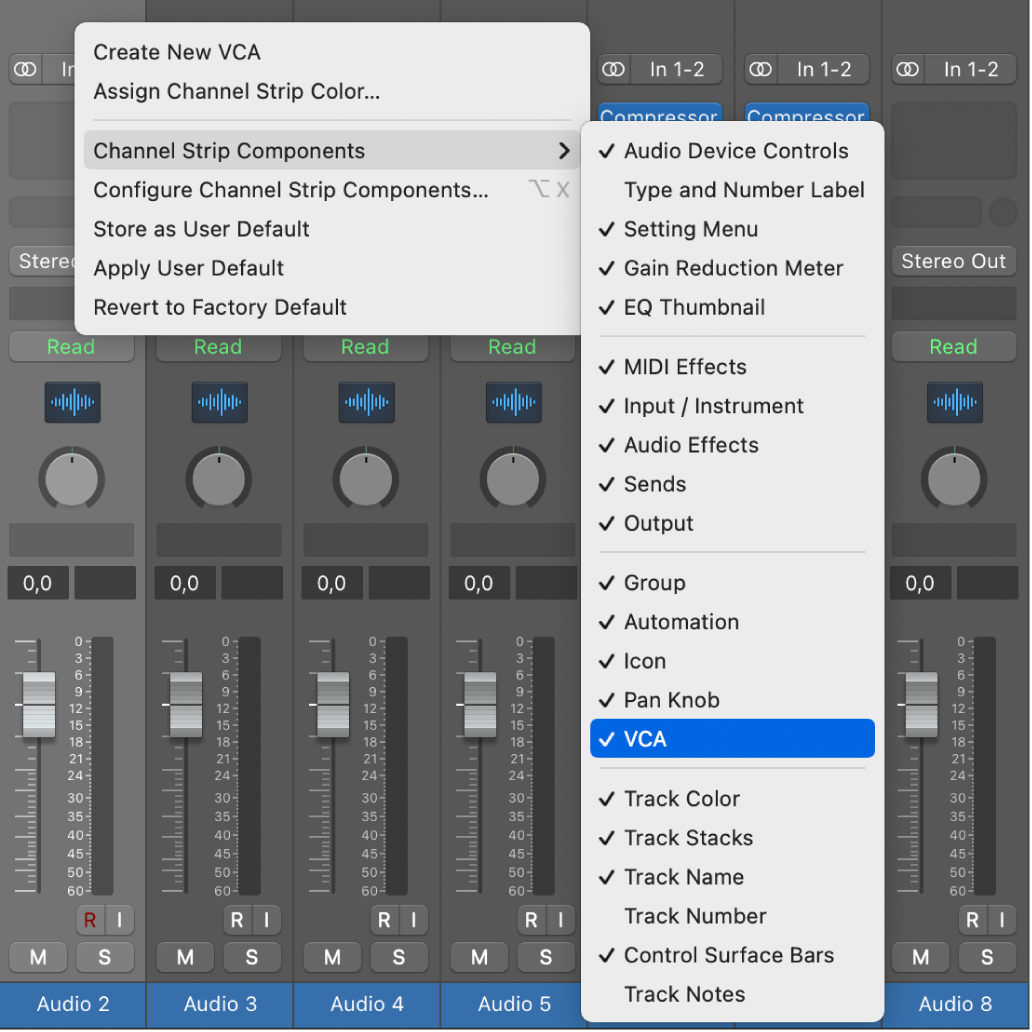This screenshot has height=1032, width=1032.
Task: Uncheck the VCA component
Action: tap(732, 739)
